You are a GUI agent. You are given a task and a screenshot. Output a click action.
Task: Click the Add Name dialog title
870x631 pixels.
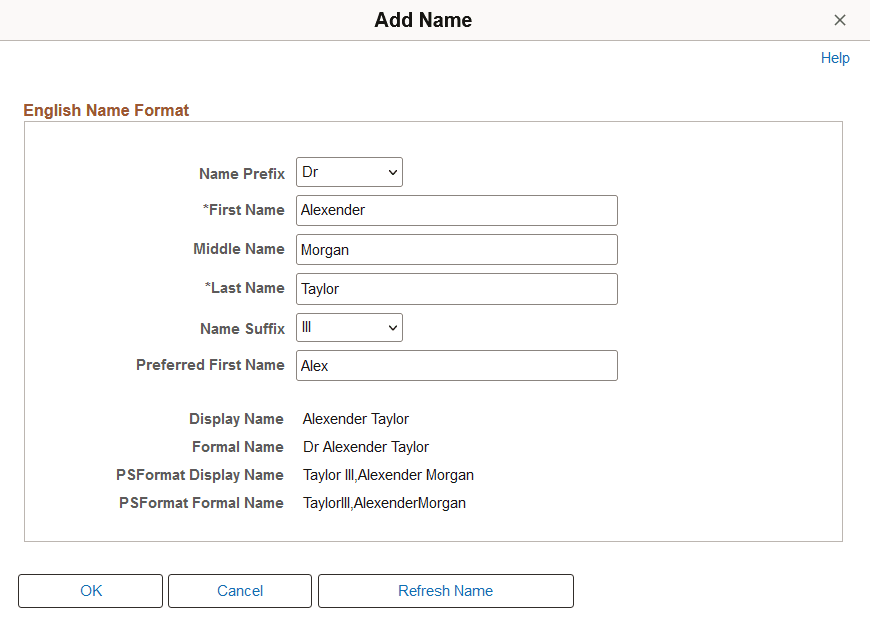tap(423, 20)
